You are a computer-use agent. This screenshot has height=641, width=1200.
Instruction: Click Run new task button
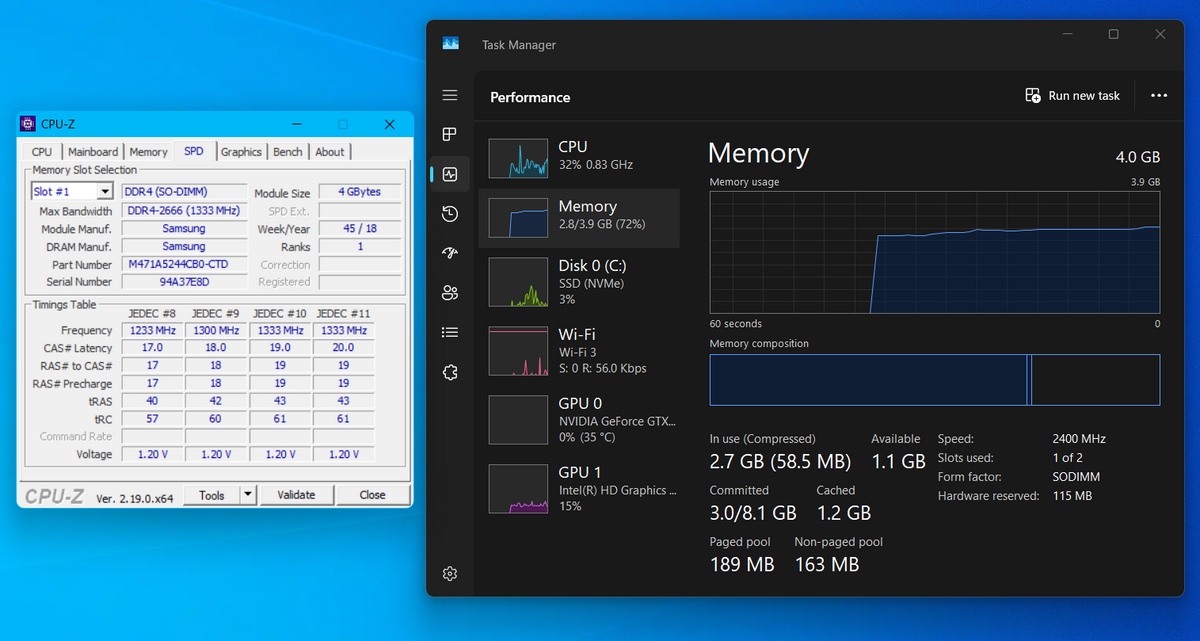point(1073,96)
